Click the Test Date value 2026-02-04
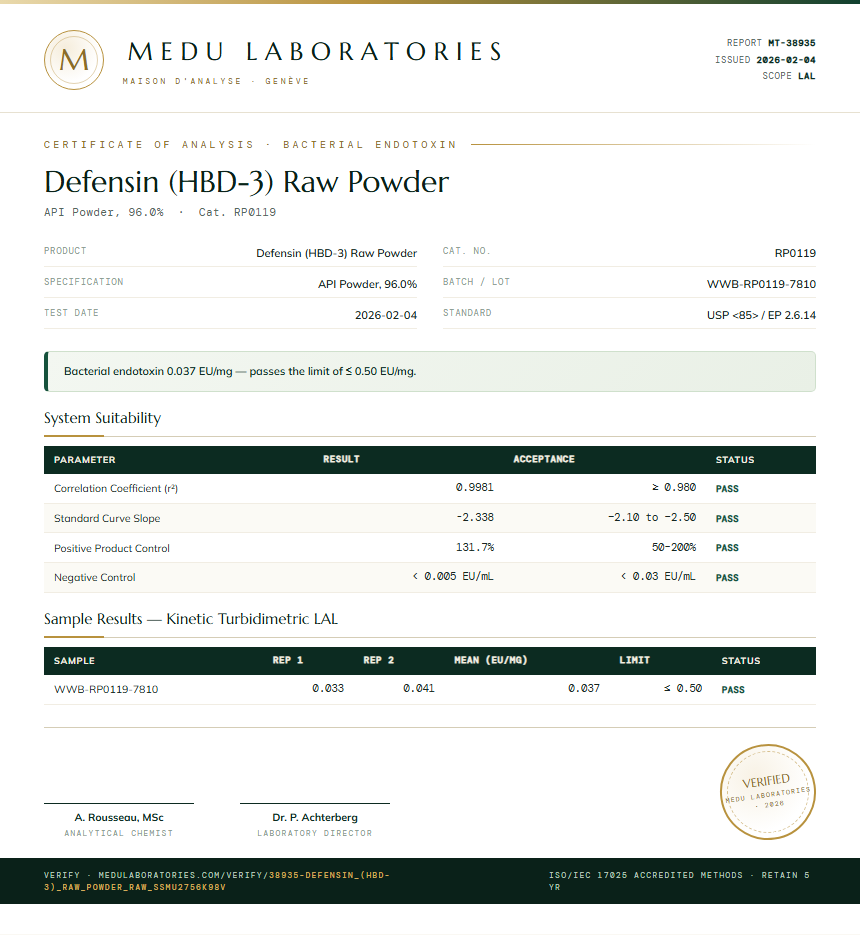860x935 pixels. click(x=386, y=315)
